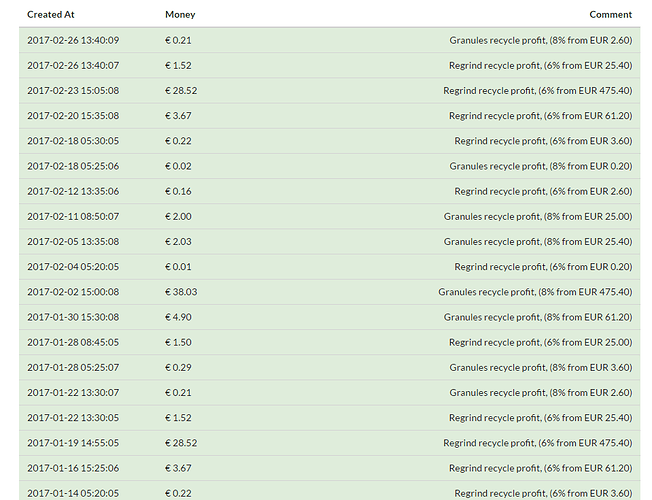Click the comment mentioning EUR 61.20 on 2017-02-20
The image size is (652, 500).
click(541, 116)
